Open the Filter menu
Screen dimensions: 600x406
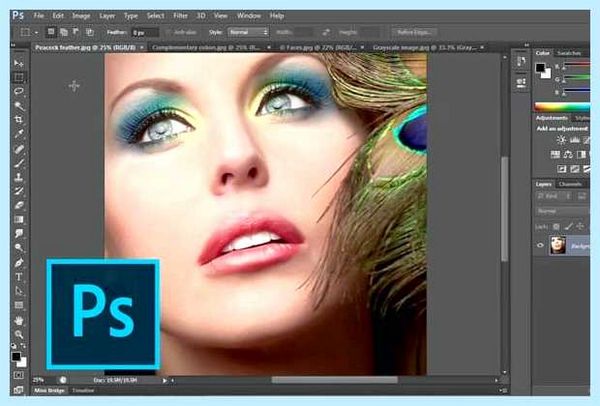coord(180,16)
